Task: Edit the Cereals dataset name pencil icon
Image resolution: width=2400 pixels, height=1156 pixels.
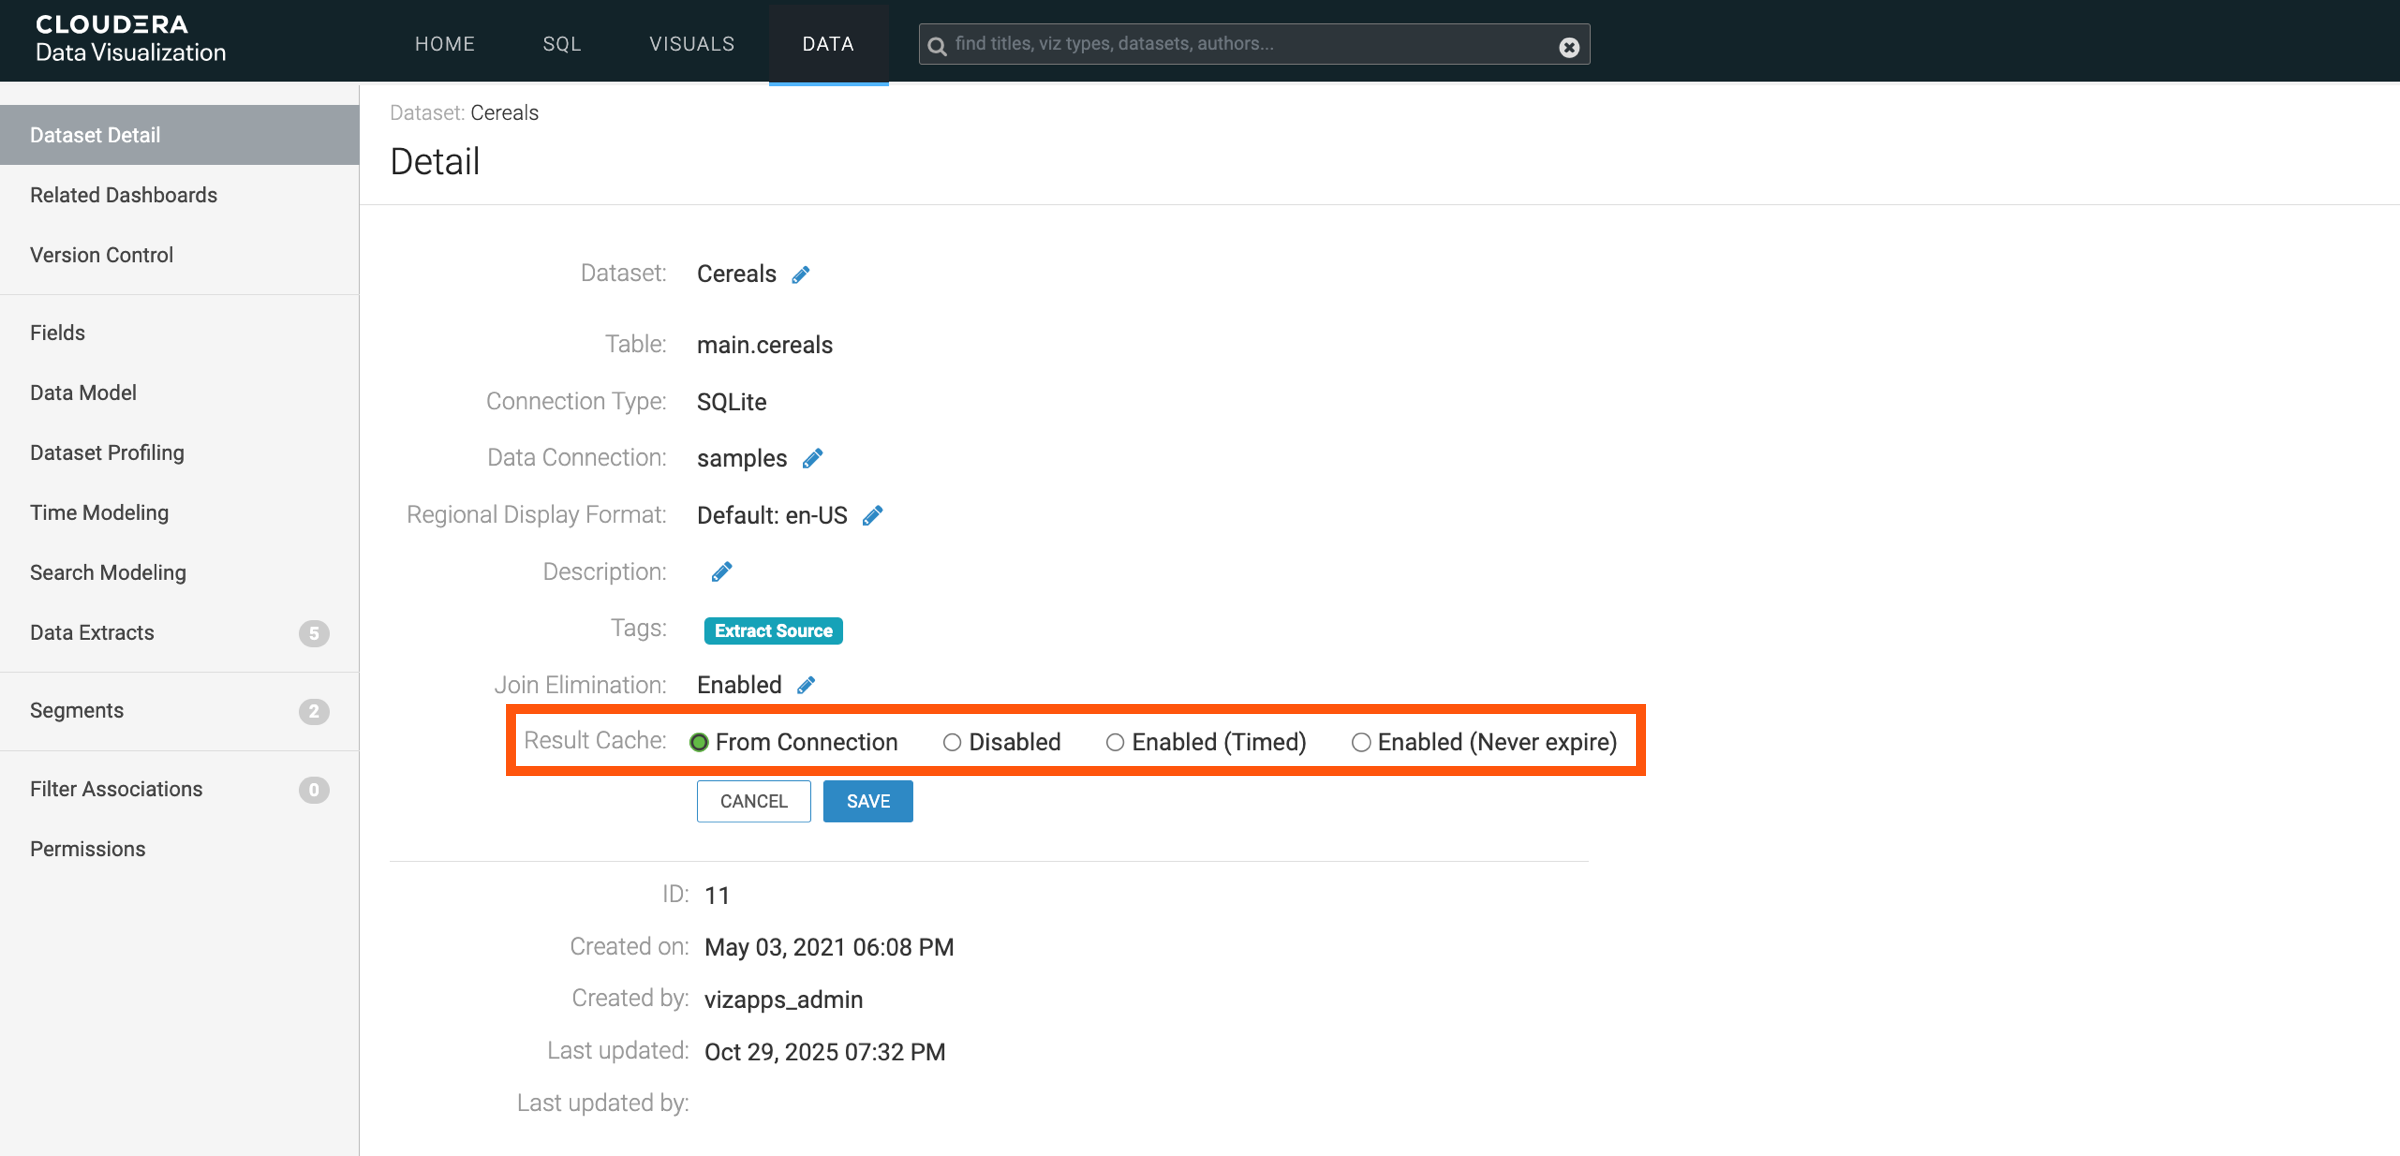Action: tap(801, 275)
